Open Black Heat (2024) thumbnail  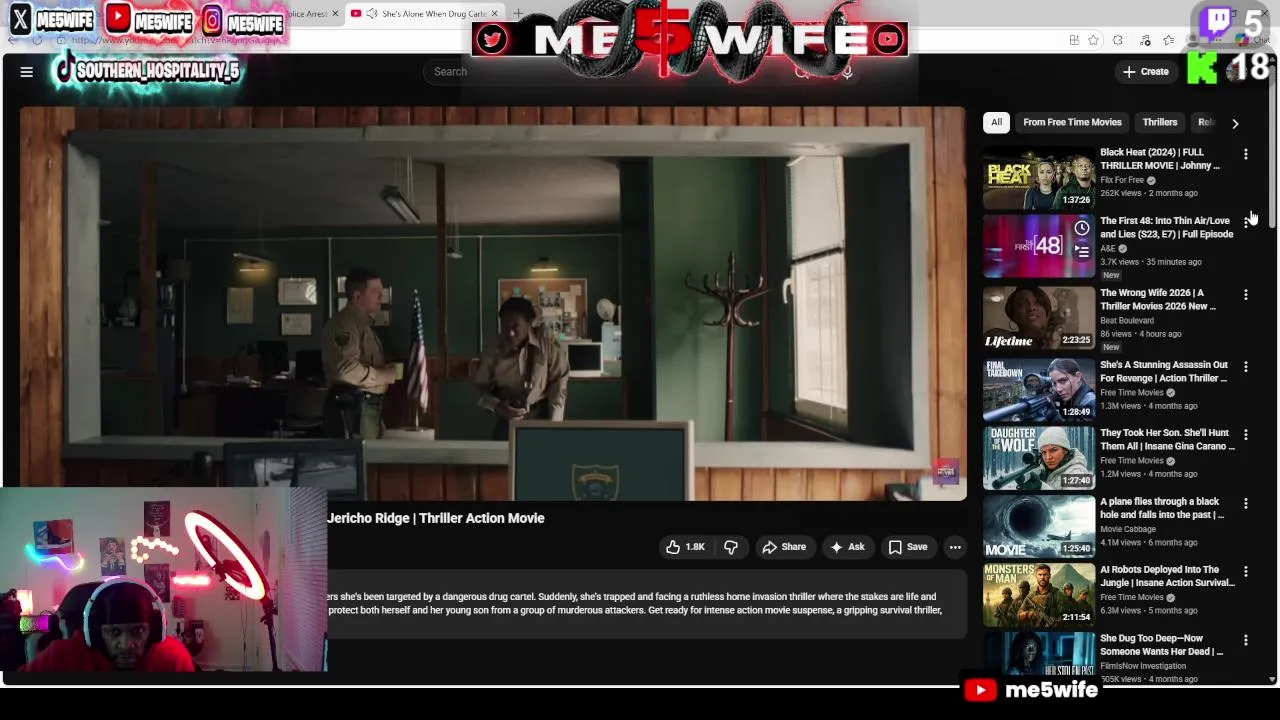click(x=1039, y=179)
